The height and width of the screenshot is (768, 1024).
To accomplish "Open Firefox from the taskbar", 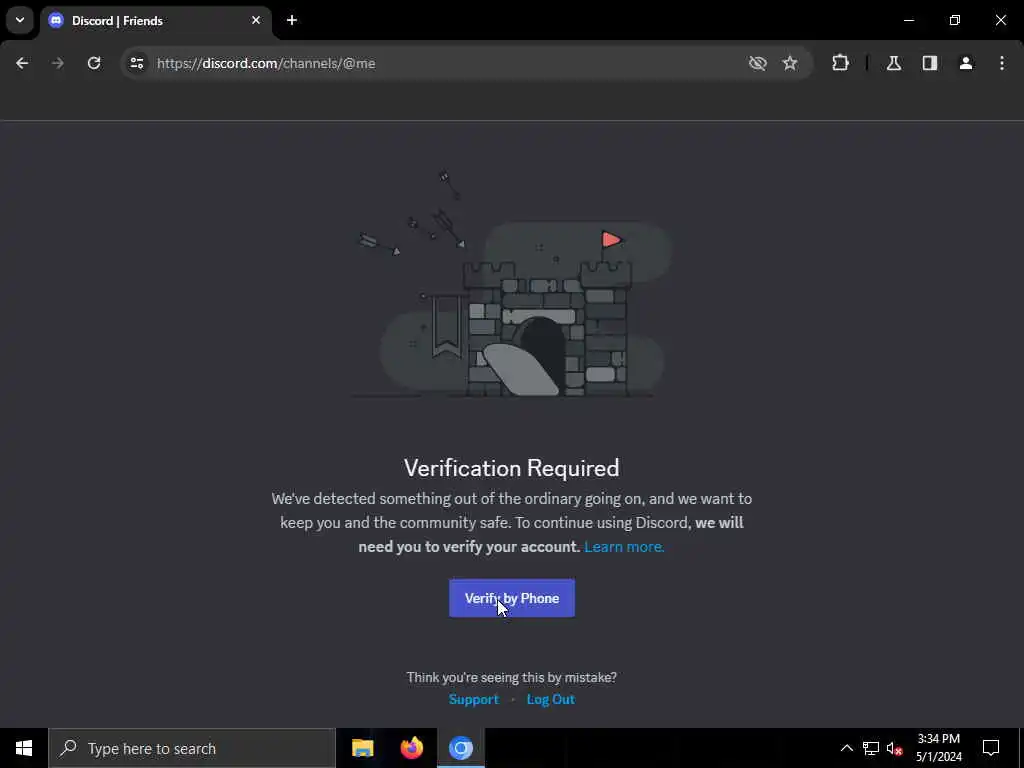I will tap(411, 748).
